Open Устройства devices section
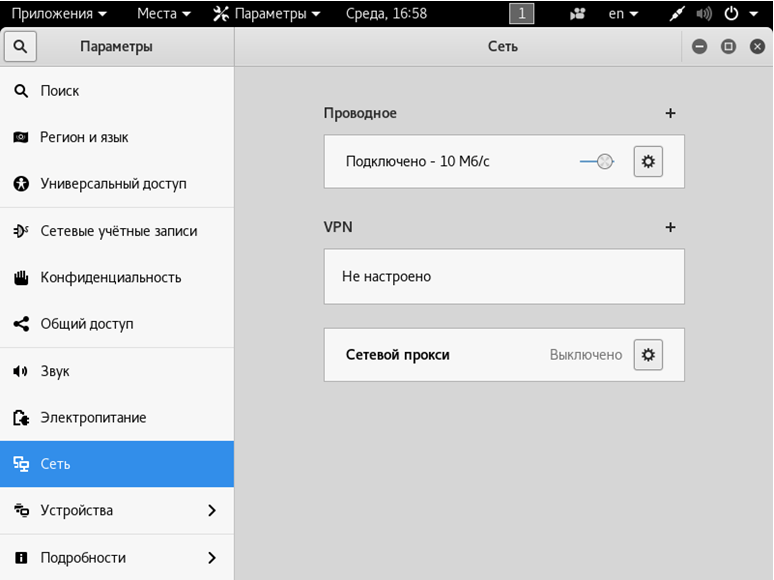Screen dimensions: 774x580 pyautogui.click(x=117, y=510)
